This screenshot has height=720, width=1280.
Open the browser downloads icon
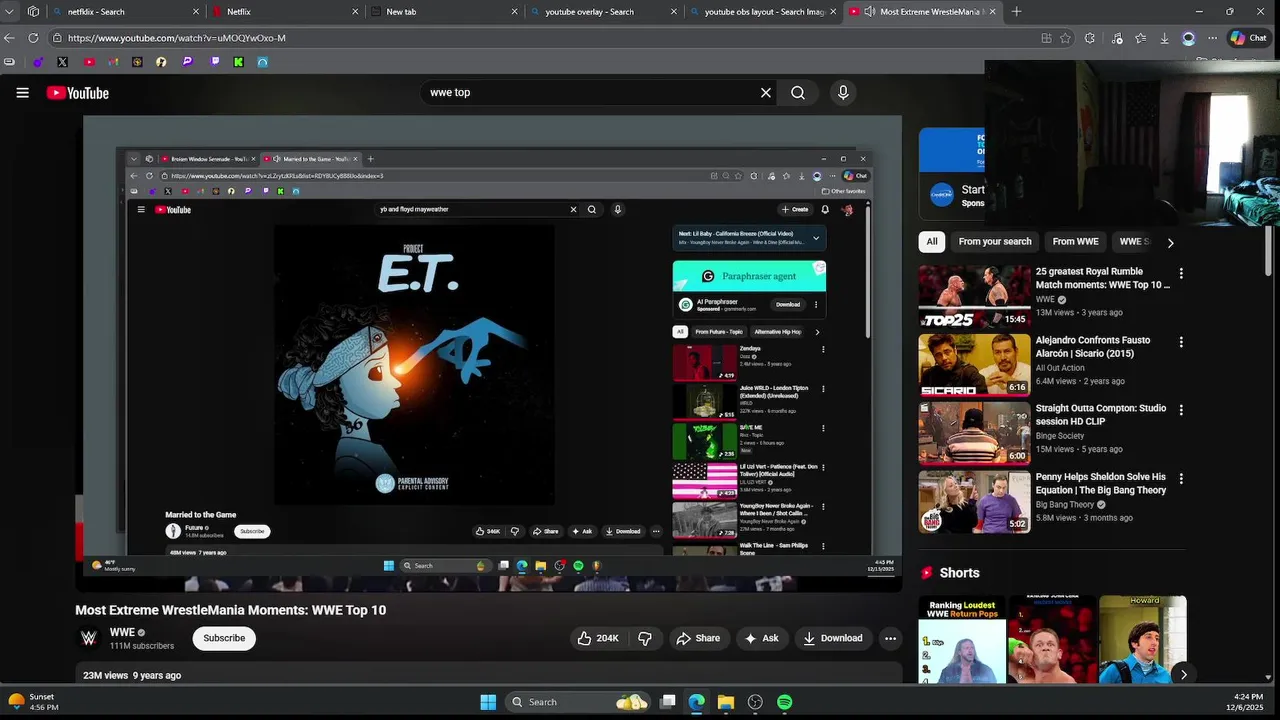pyautogui.click(x=1164, y=38)
